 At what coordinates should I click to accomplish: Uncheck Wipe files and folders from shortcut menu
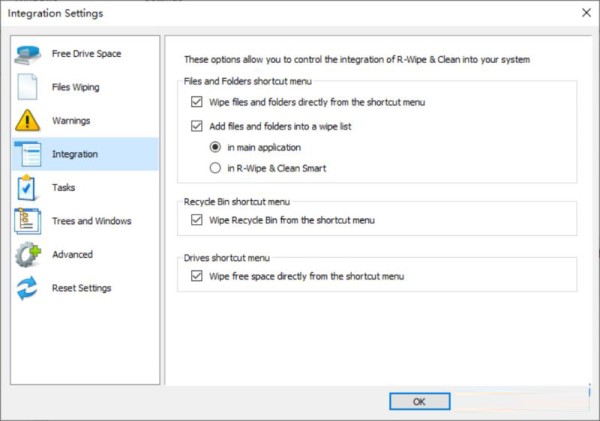click(197, 102)
